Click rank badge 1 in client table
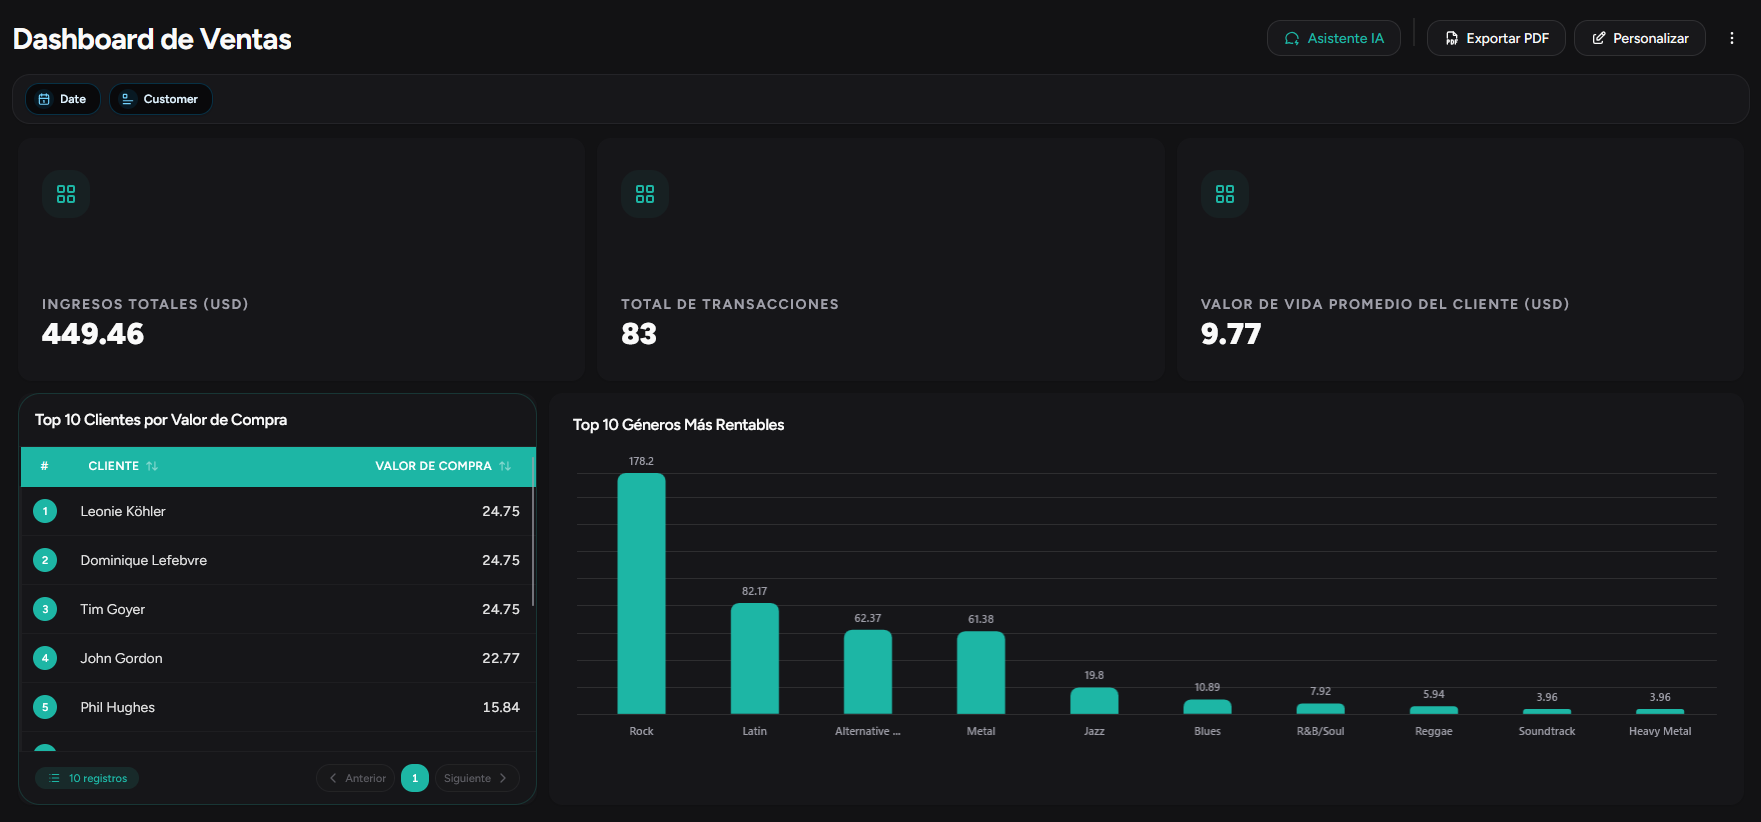 [45, 511]
